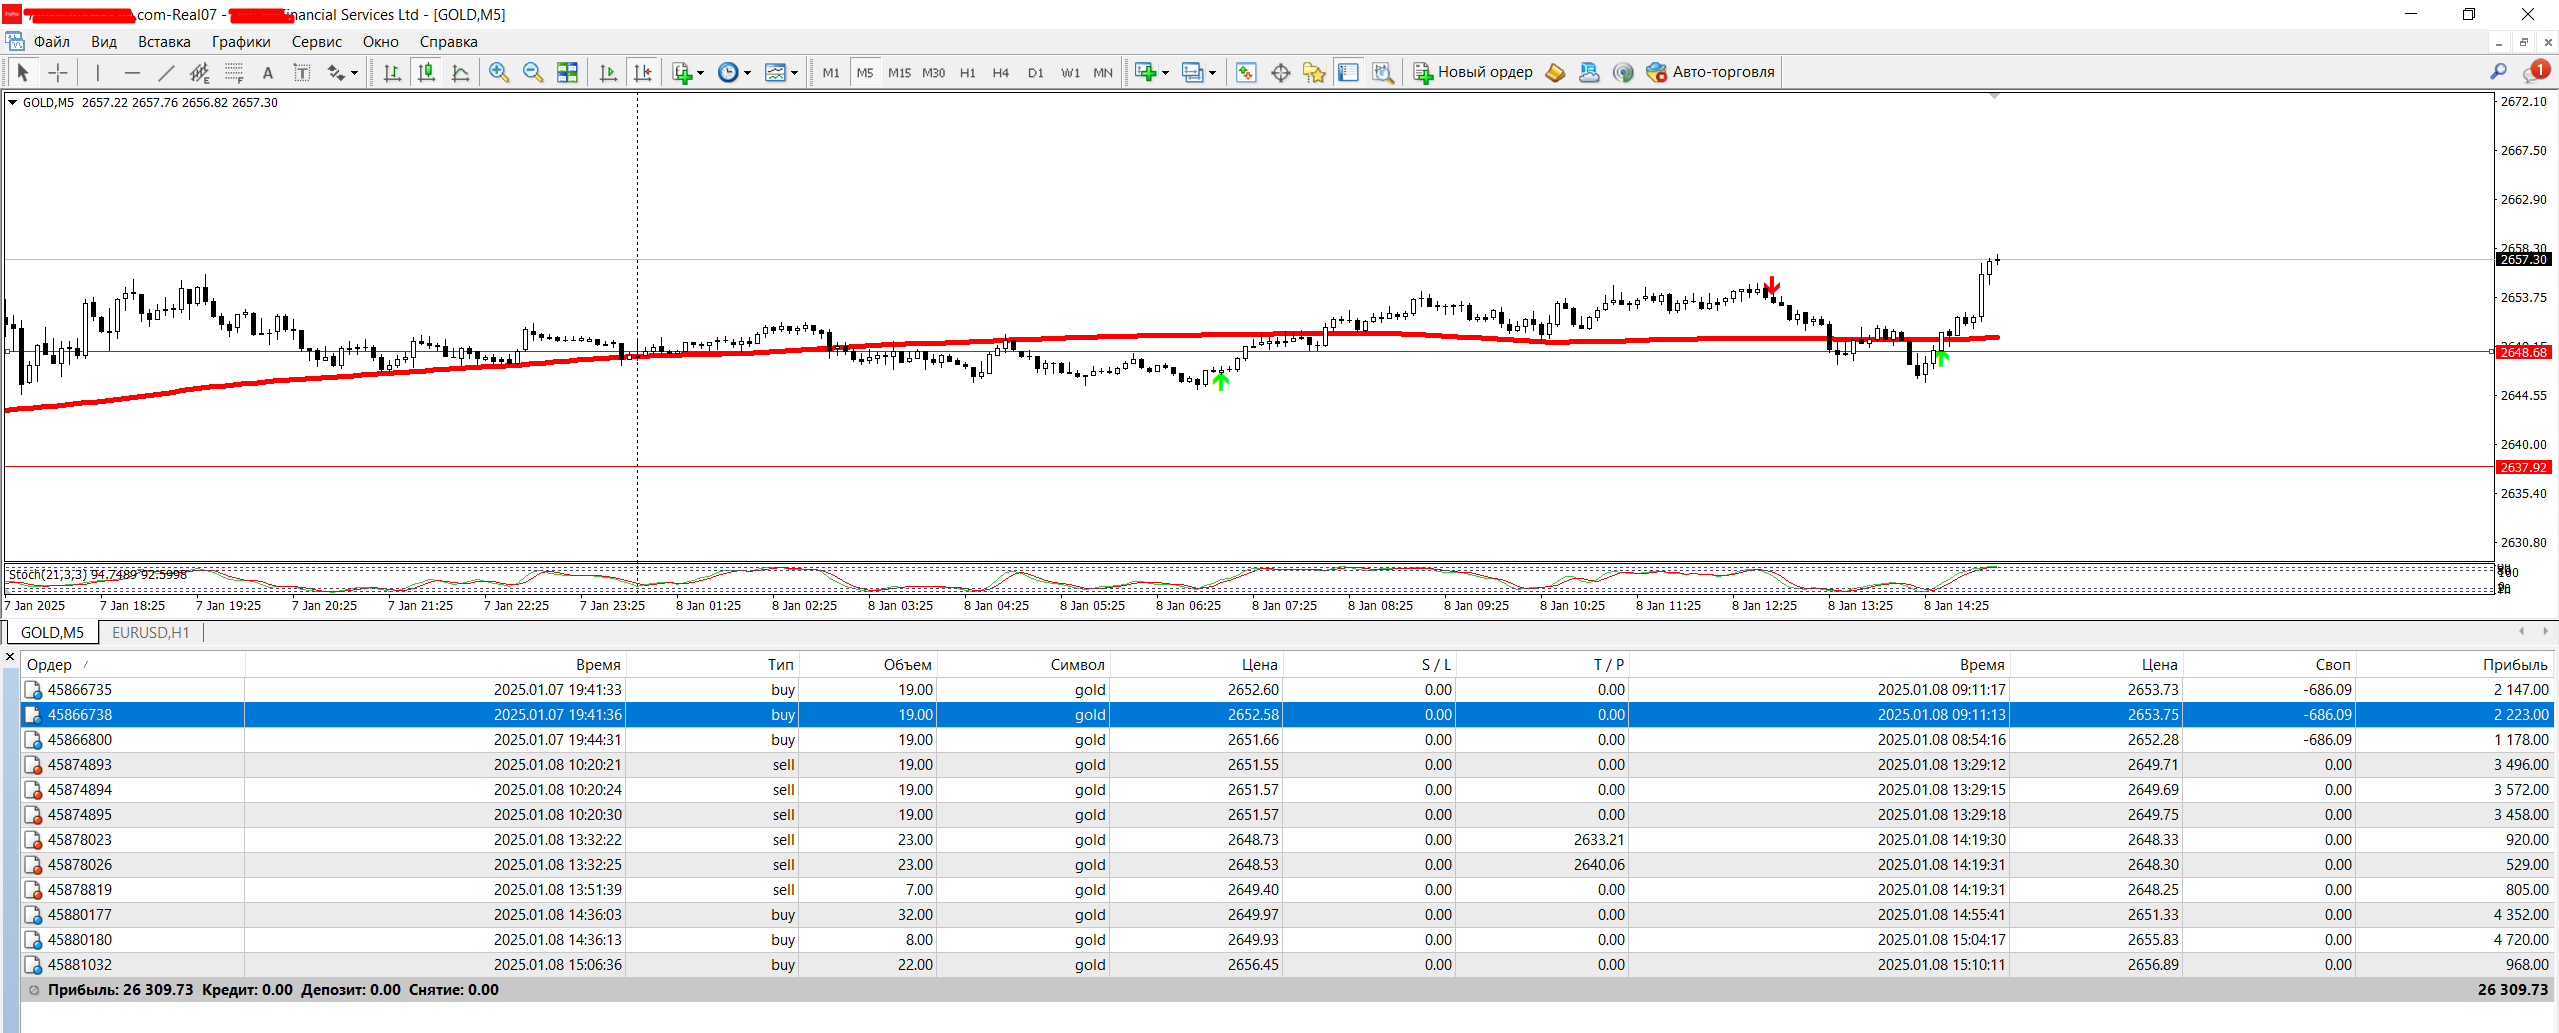
Task: Select the GOLD,M5 chart tab
Action: pyautogui.click(x=52, y=632)
